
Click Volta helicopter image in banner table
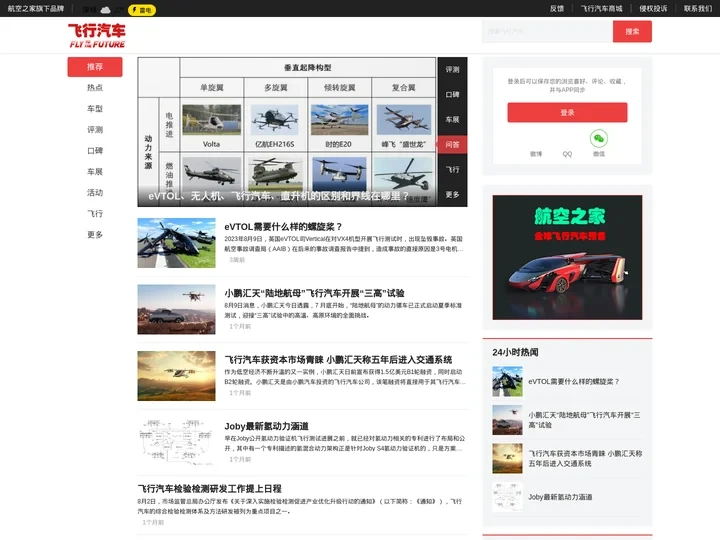212,120
